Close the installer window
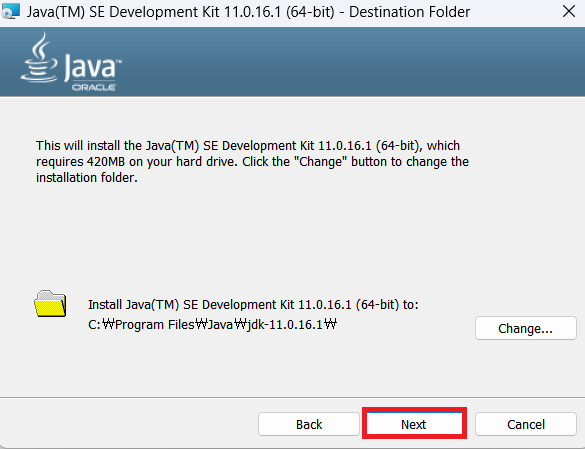Image resolution: width=585 pixels, height=449 pixels. pos(569,12)
